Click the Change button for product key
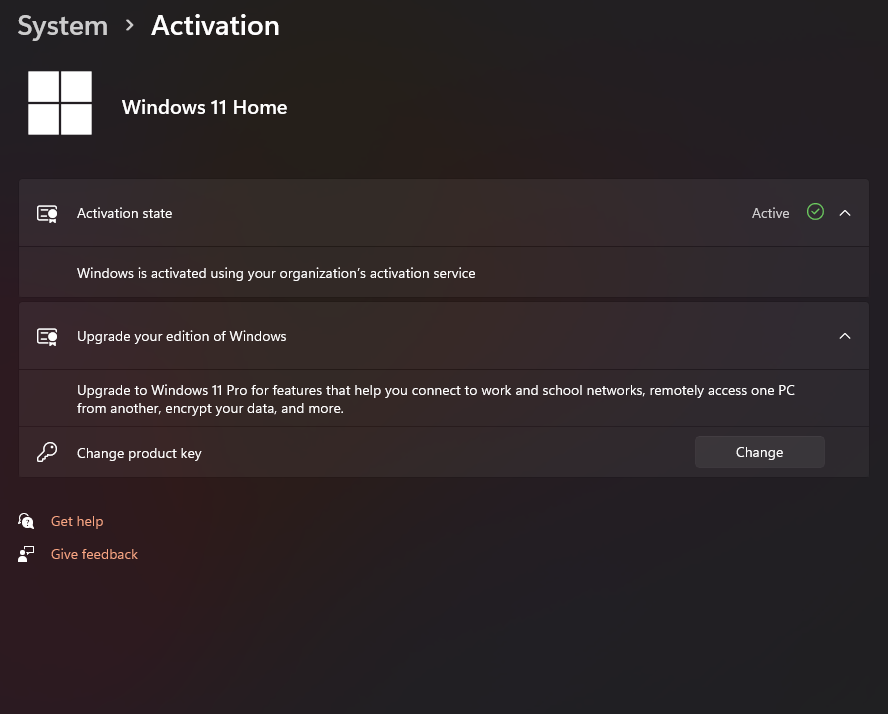Image resolution: width=888 pixels, height=714 pixels. tap(759, 452)
